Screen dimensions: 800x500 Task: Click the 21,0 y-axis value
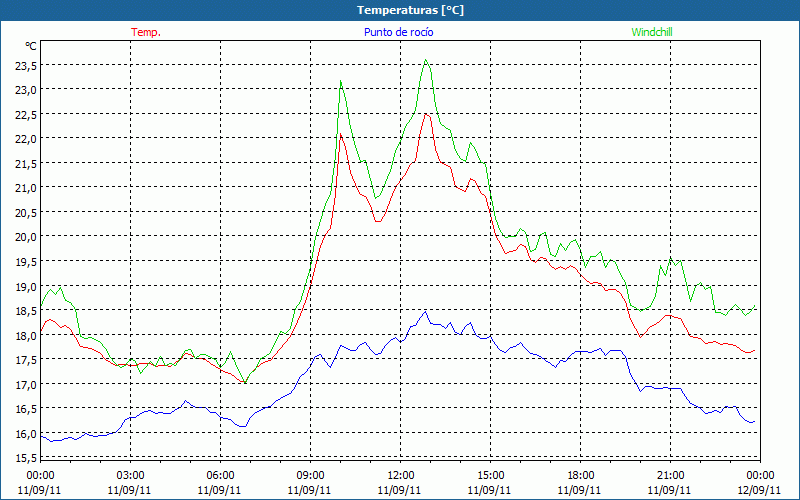[x=26, y=188]
